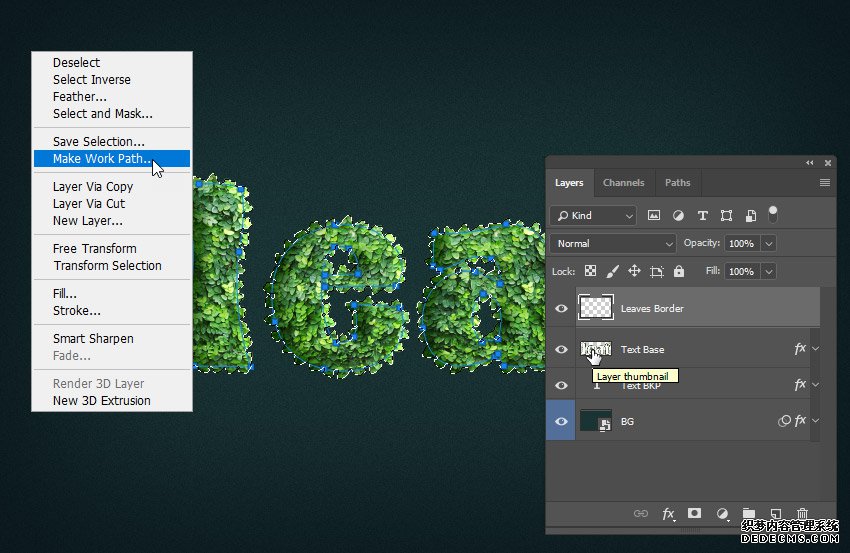Expand Text BKP layer effects chevron
The image size is (850, 553).
coord(815,385)
